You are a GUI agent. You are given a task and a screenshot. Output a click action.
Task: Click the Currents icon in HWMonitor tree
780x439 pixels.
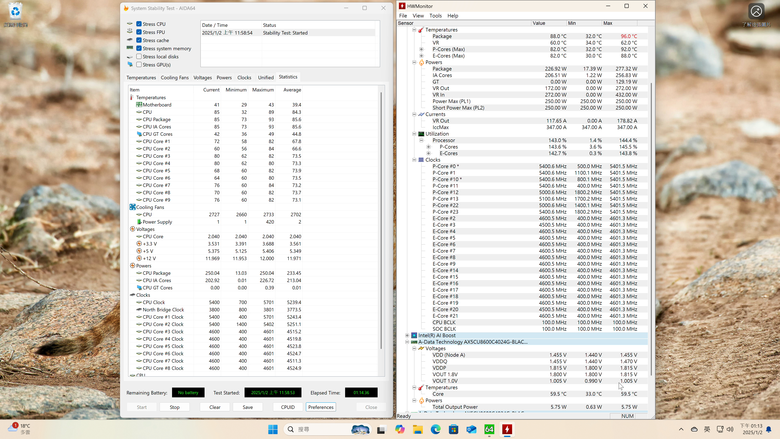coord(421,114)
